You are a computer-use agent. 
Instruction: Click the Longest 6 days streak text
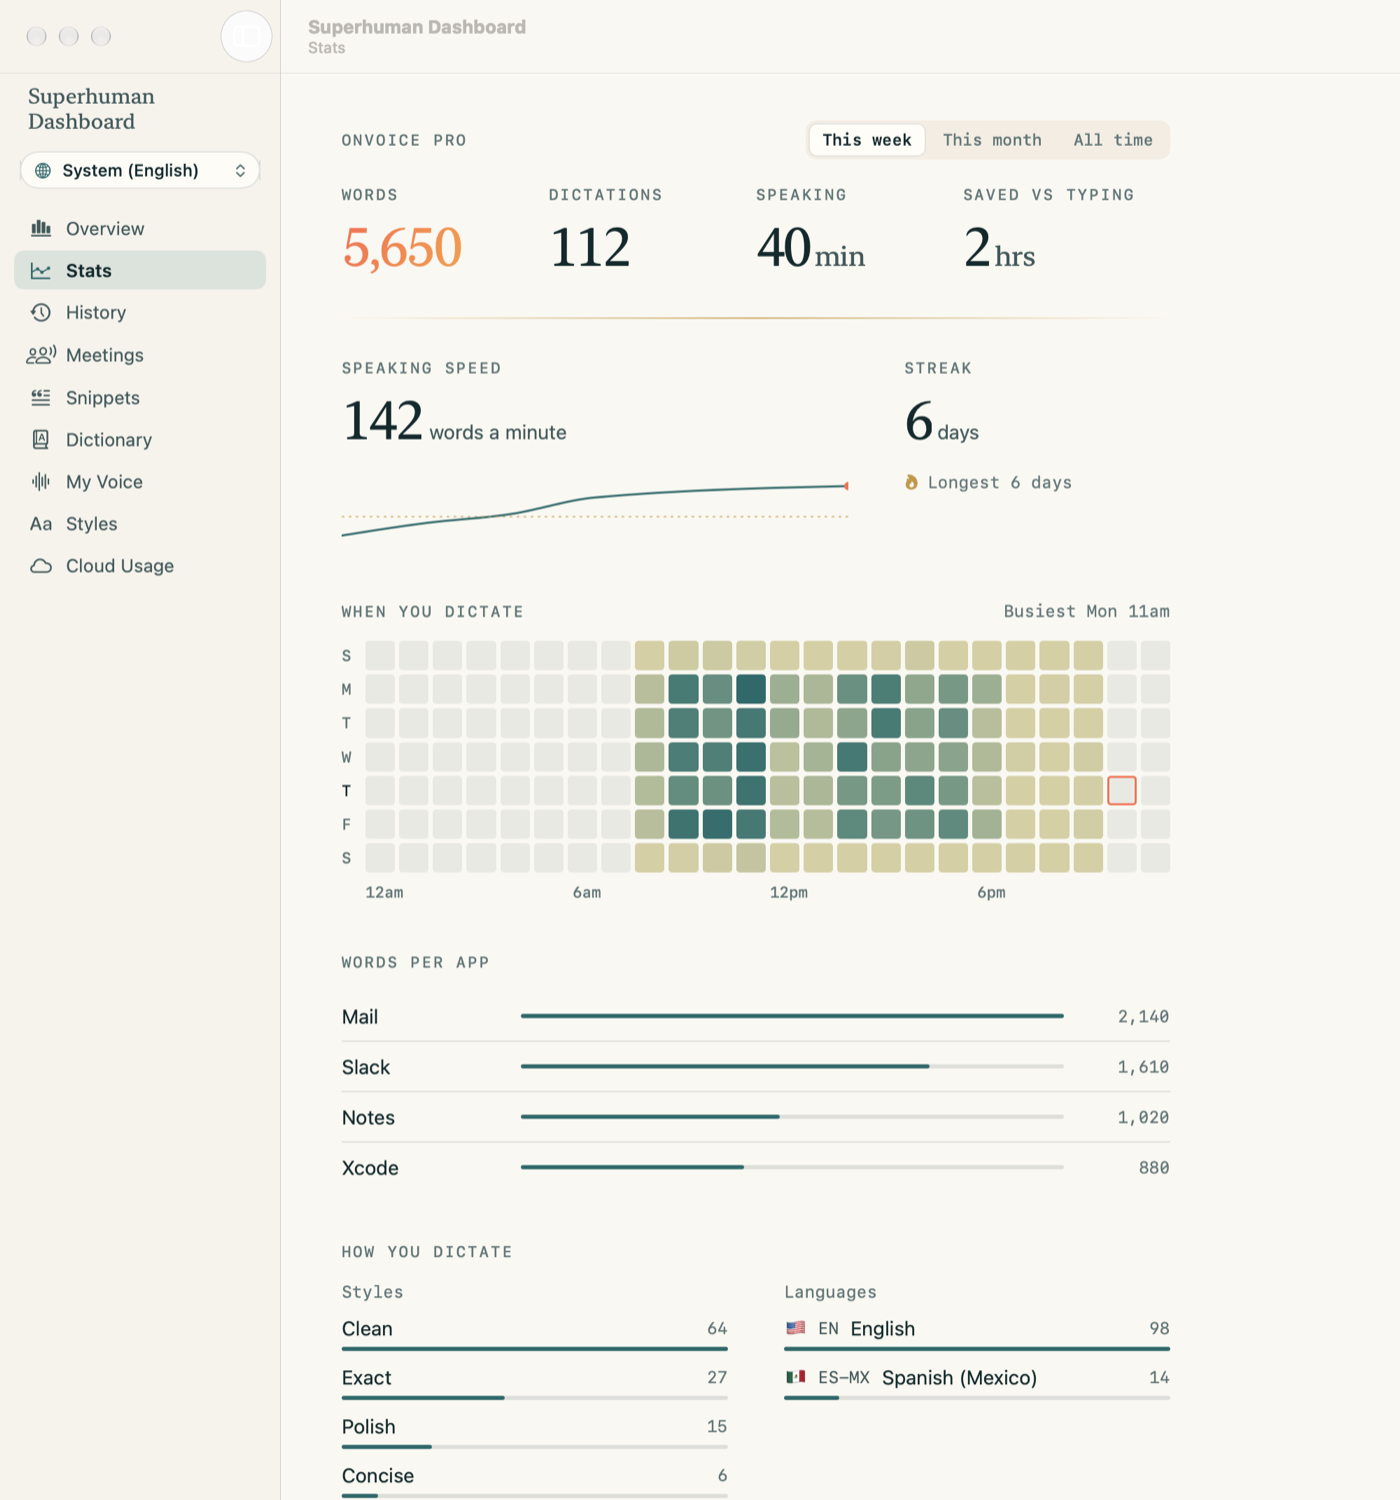1000,482
